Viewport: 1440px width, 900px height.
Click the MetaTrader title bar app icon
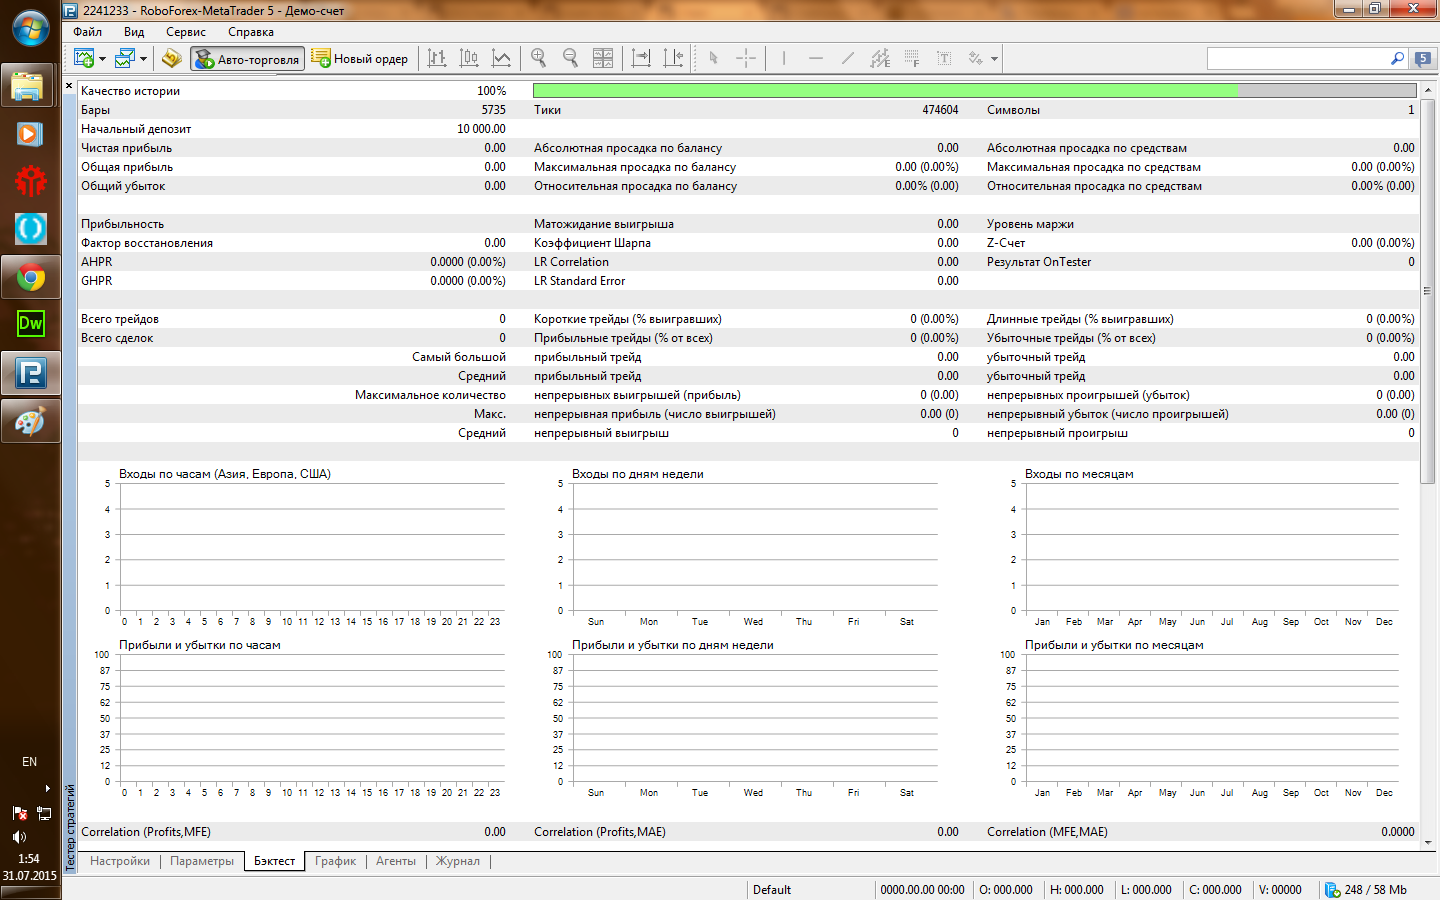pos(71,10)
